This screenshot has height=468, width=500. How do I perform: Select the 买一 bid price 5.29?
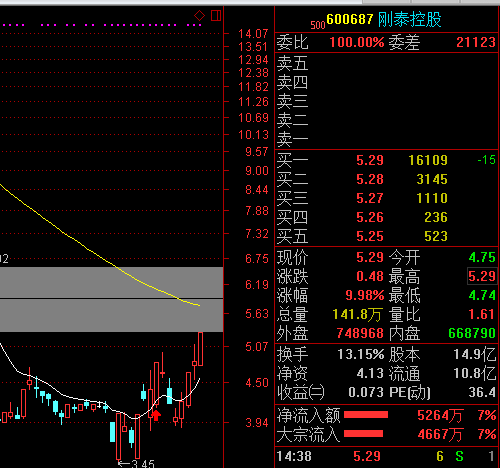tap(370, 160)
